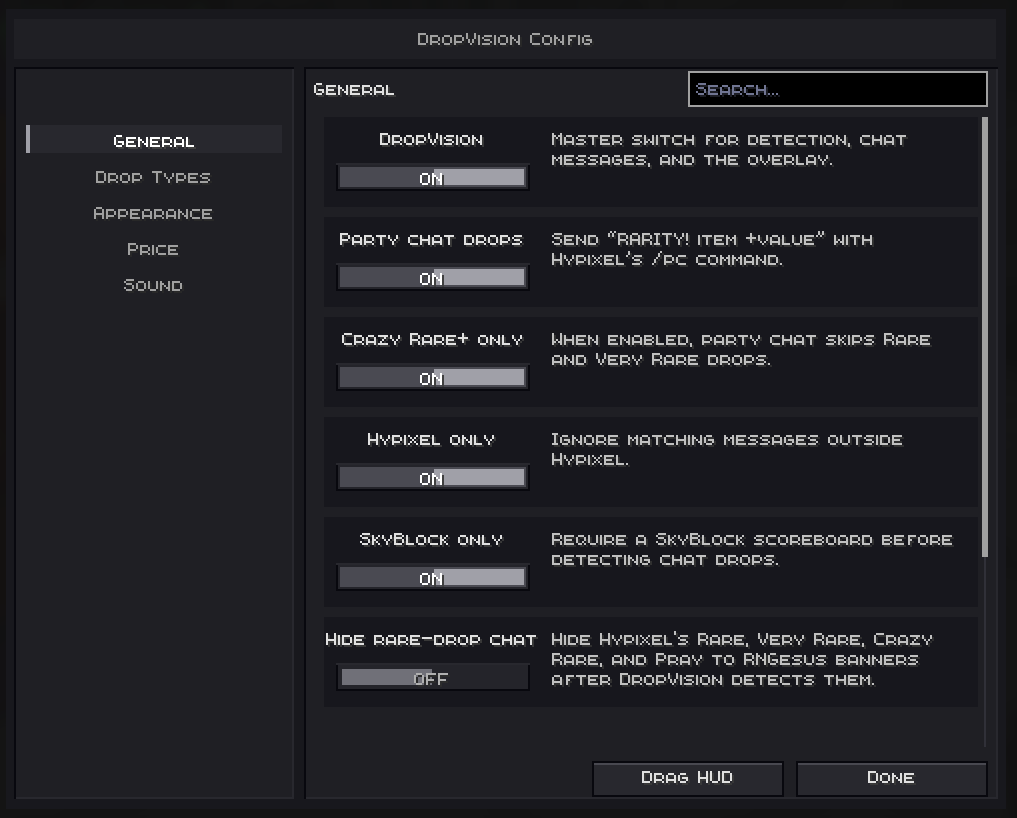Click the Party chat drops label
1017x818 pixels.
pyautogui.click(x=431, y=240)
